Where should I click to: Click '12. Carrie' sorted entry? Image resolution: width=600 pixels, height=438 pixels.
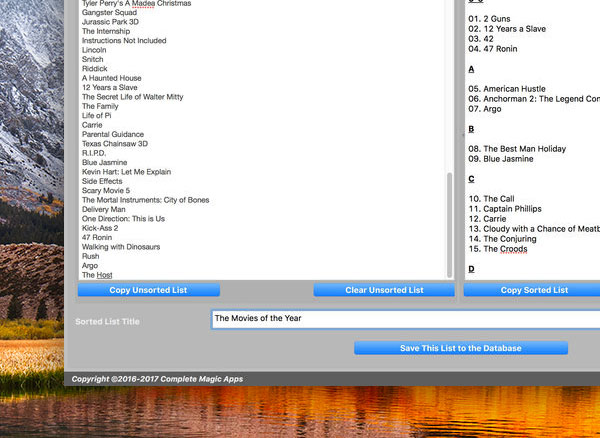tap(488, 219)
